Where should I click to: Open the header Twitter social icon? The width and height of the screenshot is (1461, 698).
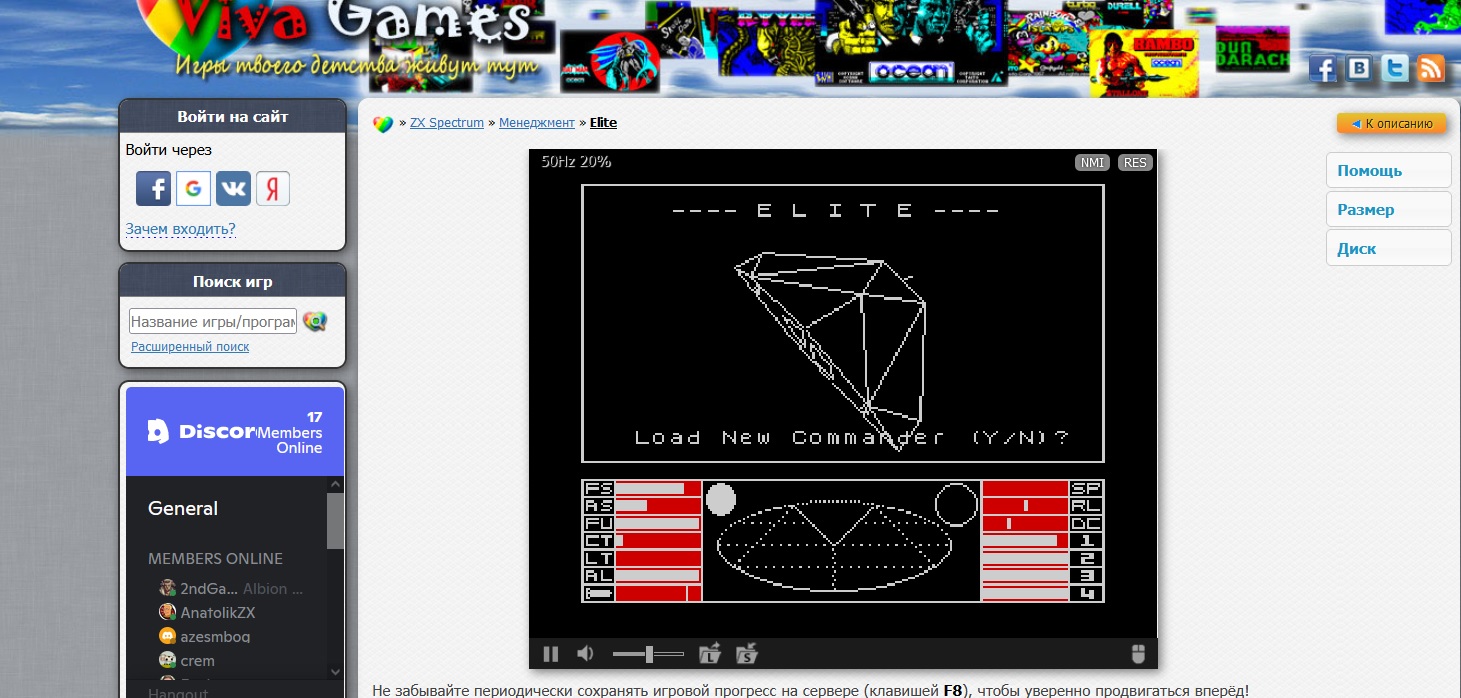pos(1395,68)
